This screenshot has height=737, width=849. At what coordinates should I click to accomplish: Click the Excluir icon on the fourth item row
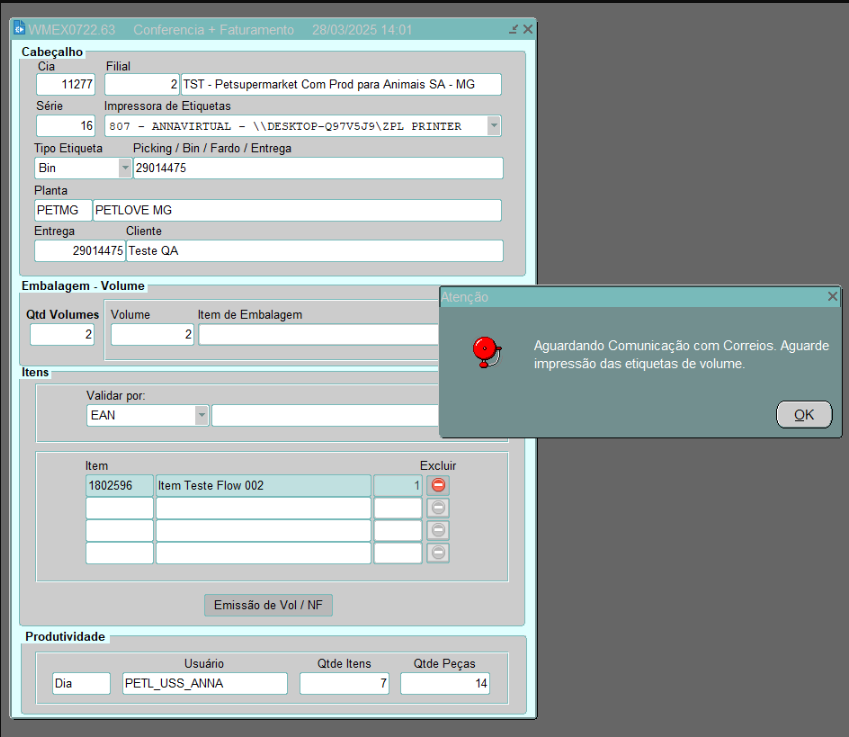(438, 553)
